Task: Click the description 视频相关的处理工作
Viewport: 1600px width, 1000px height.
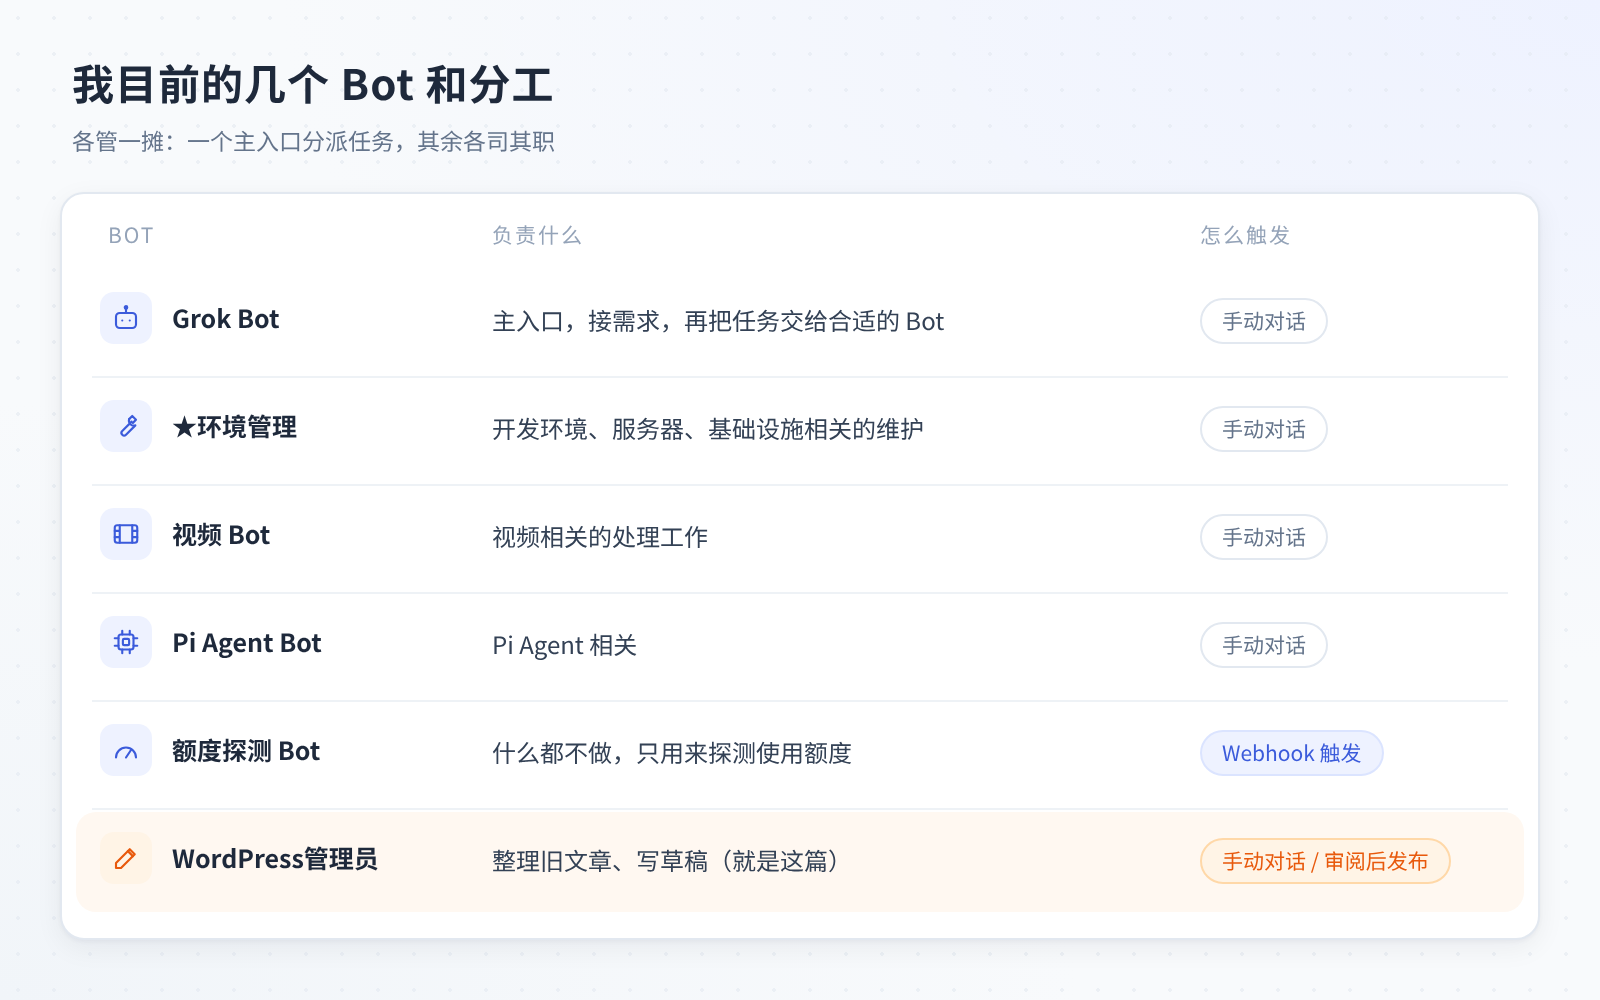Action: (x=600, y=537)
